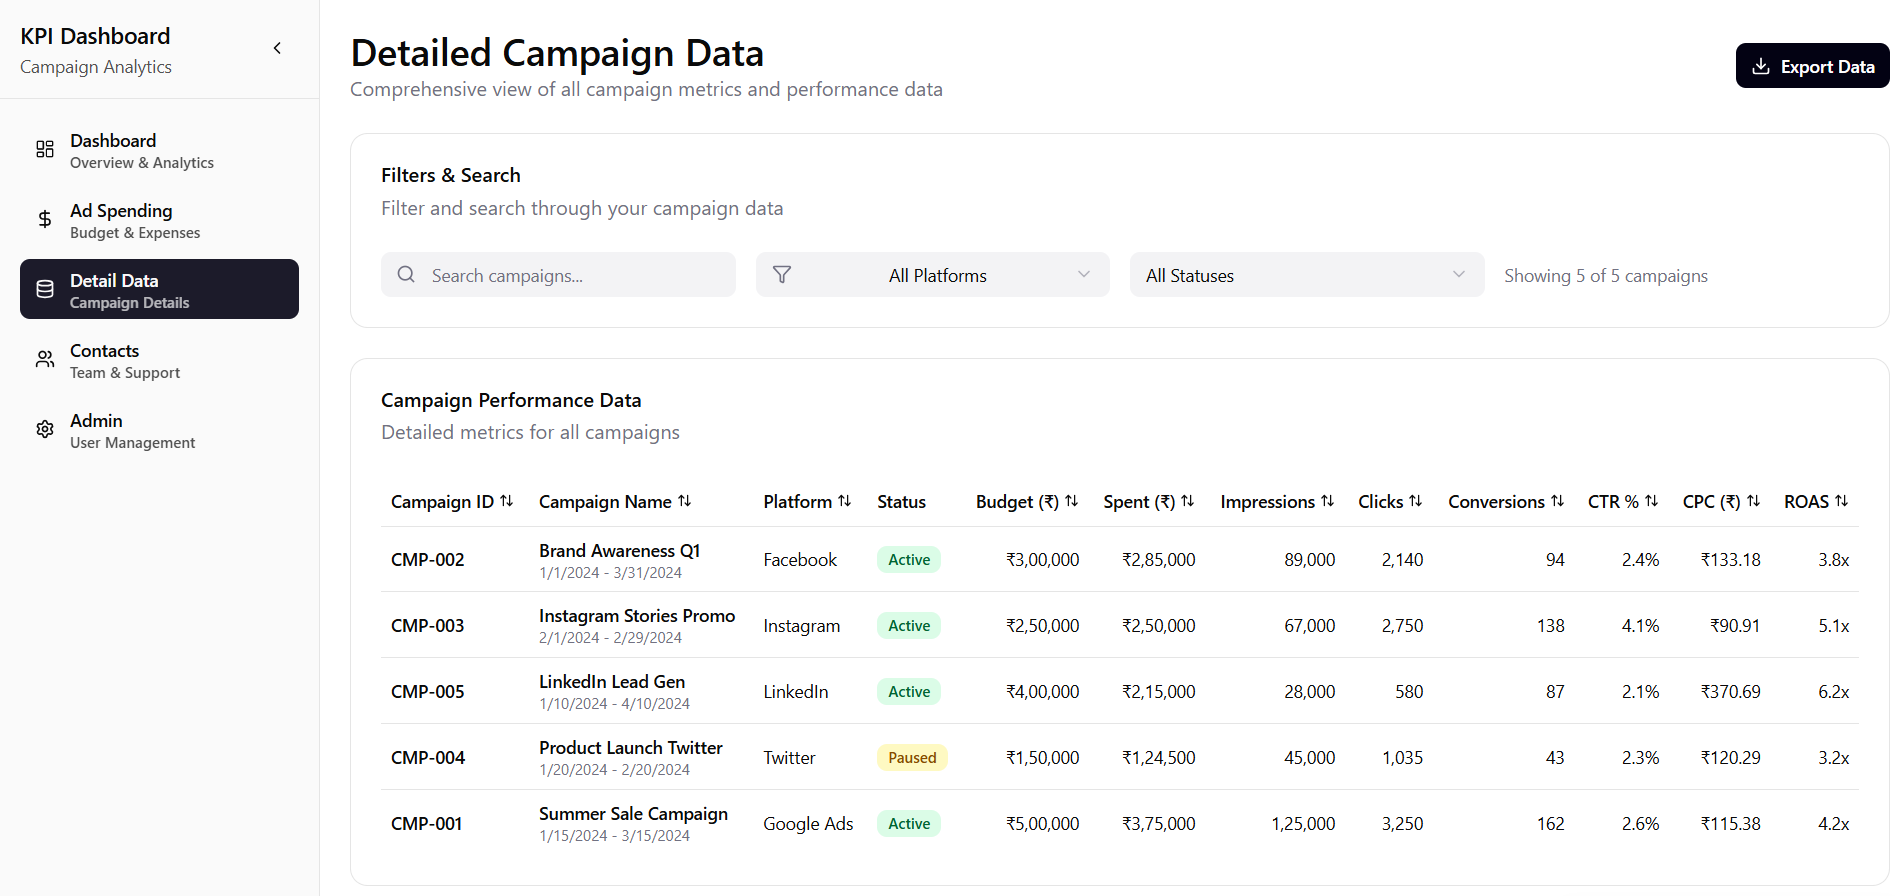
Task: Sort by Impressions arrows icon
Action: [x=1328, y=501]
